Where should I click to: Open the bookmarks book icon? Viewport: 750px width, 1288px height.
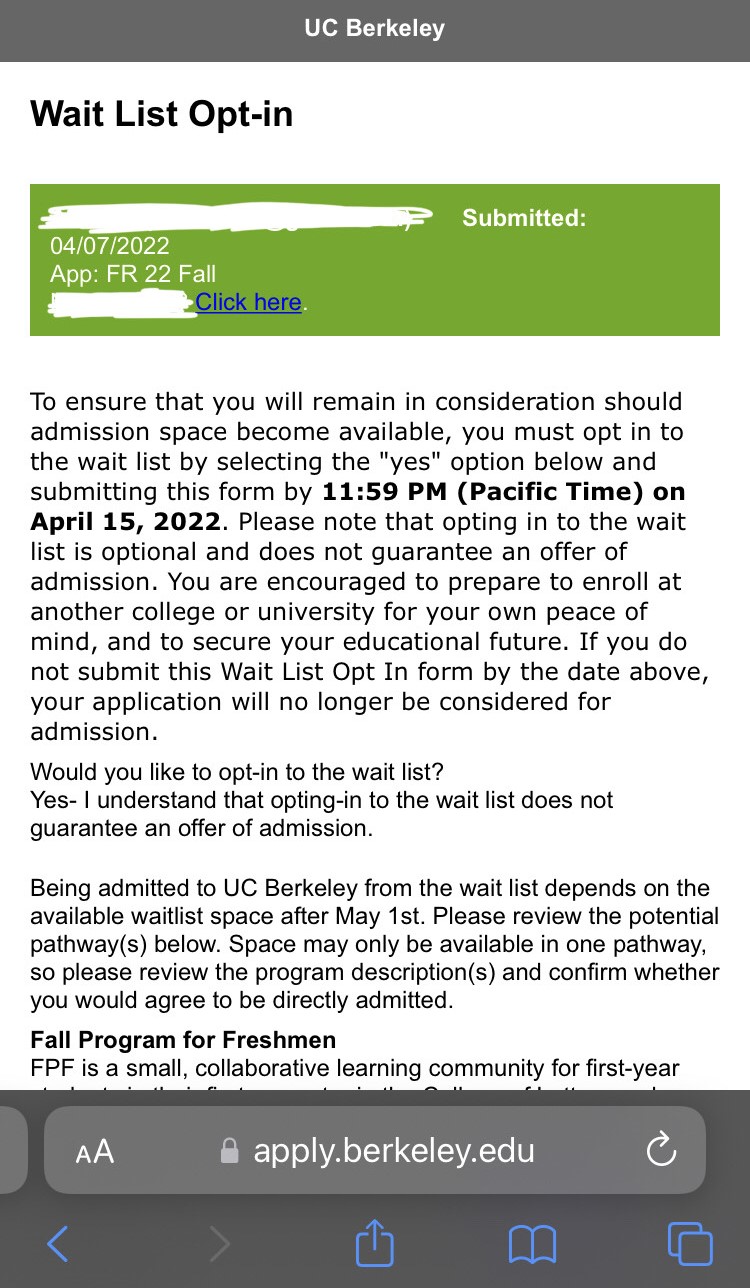tap(532, 1245)
